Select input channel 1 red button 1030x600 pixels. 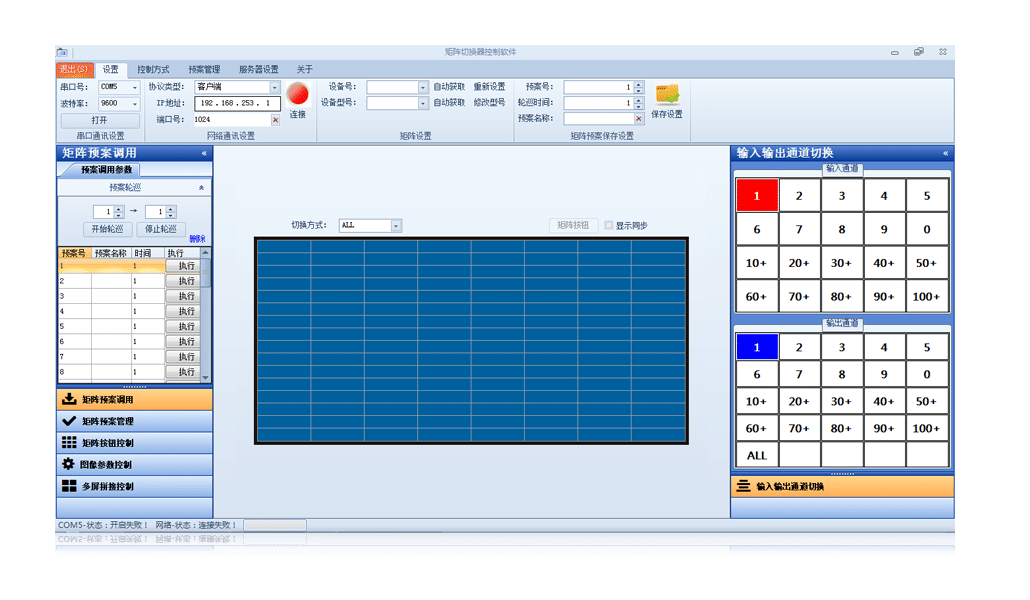tap(757, 196)
